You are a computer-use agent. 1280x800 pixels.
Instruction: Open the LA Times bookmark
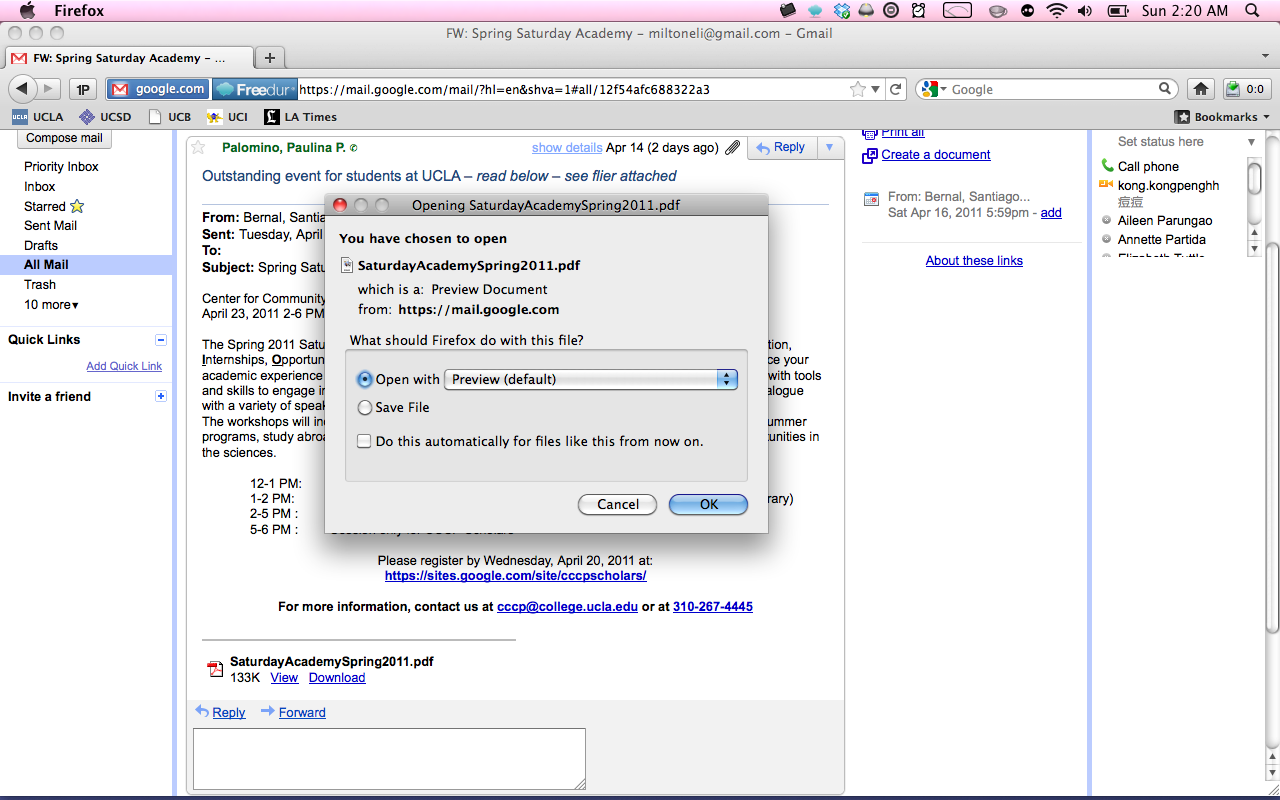[300, 117]
